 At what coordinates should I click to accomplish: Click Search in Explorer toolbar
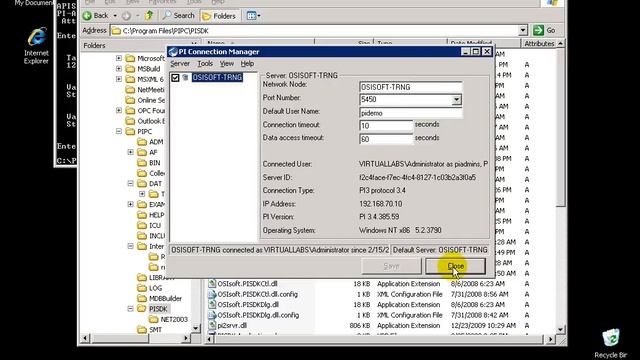[179, 16]
